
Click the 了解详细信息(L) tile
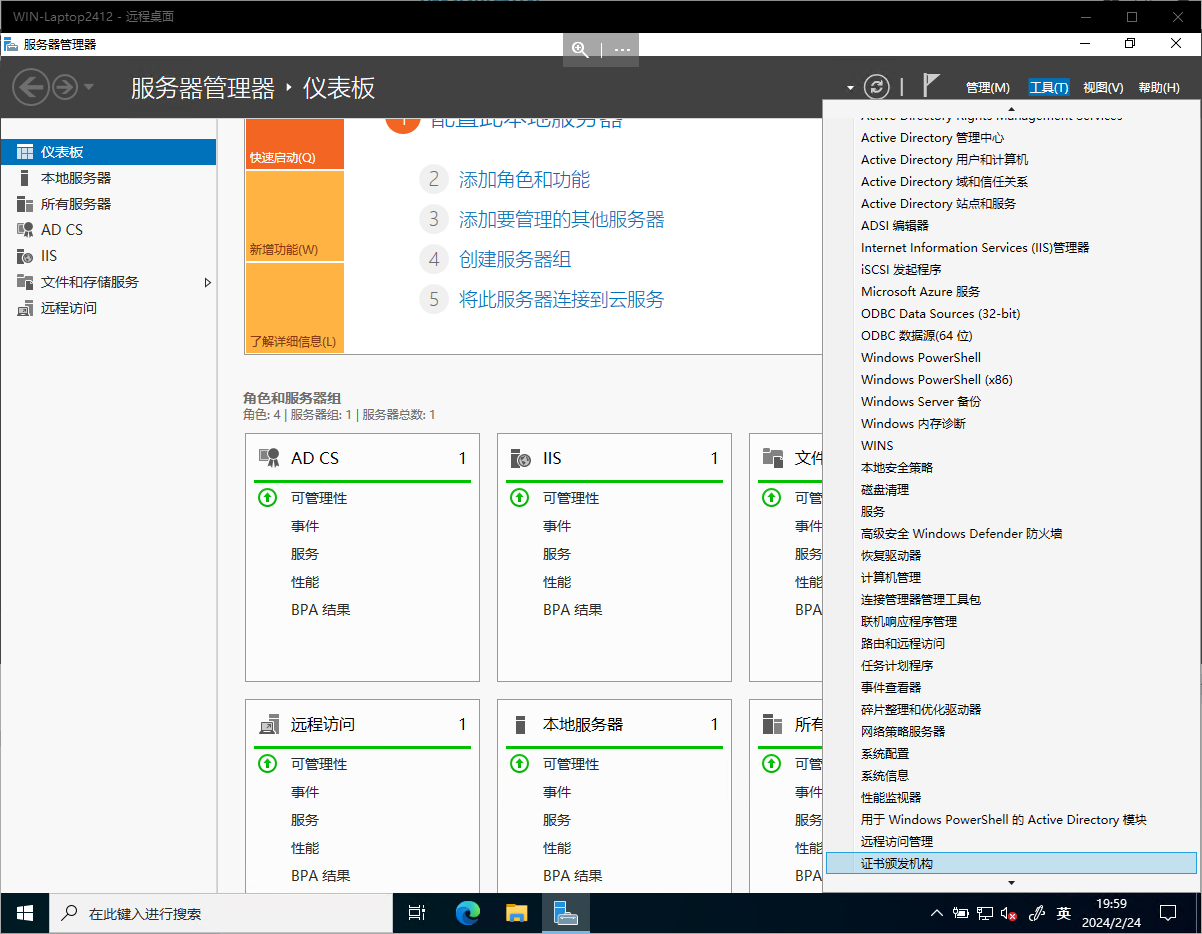[x=294, y=308]
